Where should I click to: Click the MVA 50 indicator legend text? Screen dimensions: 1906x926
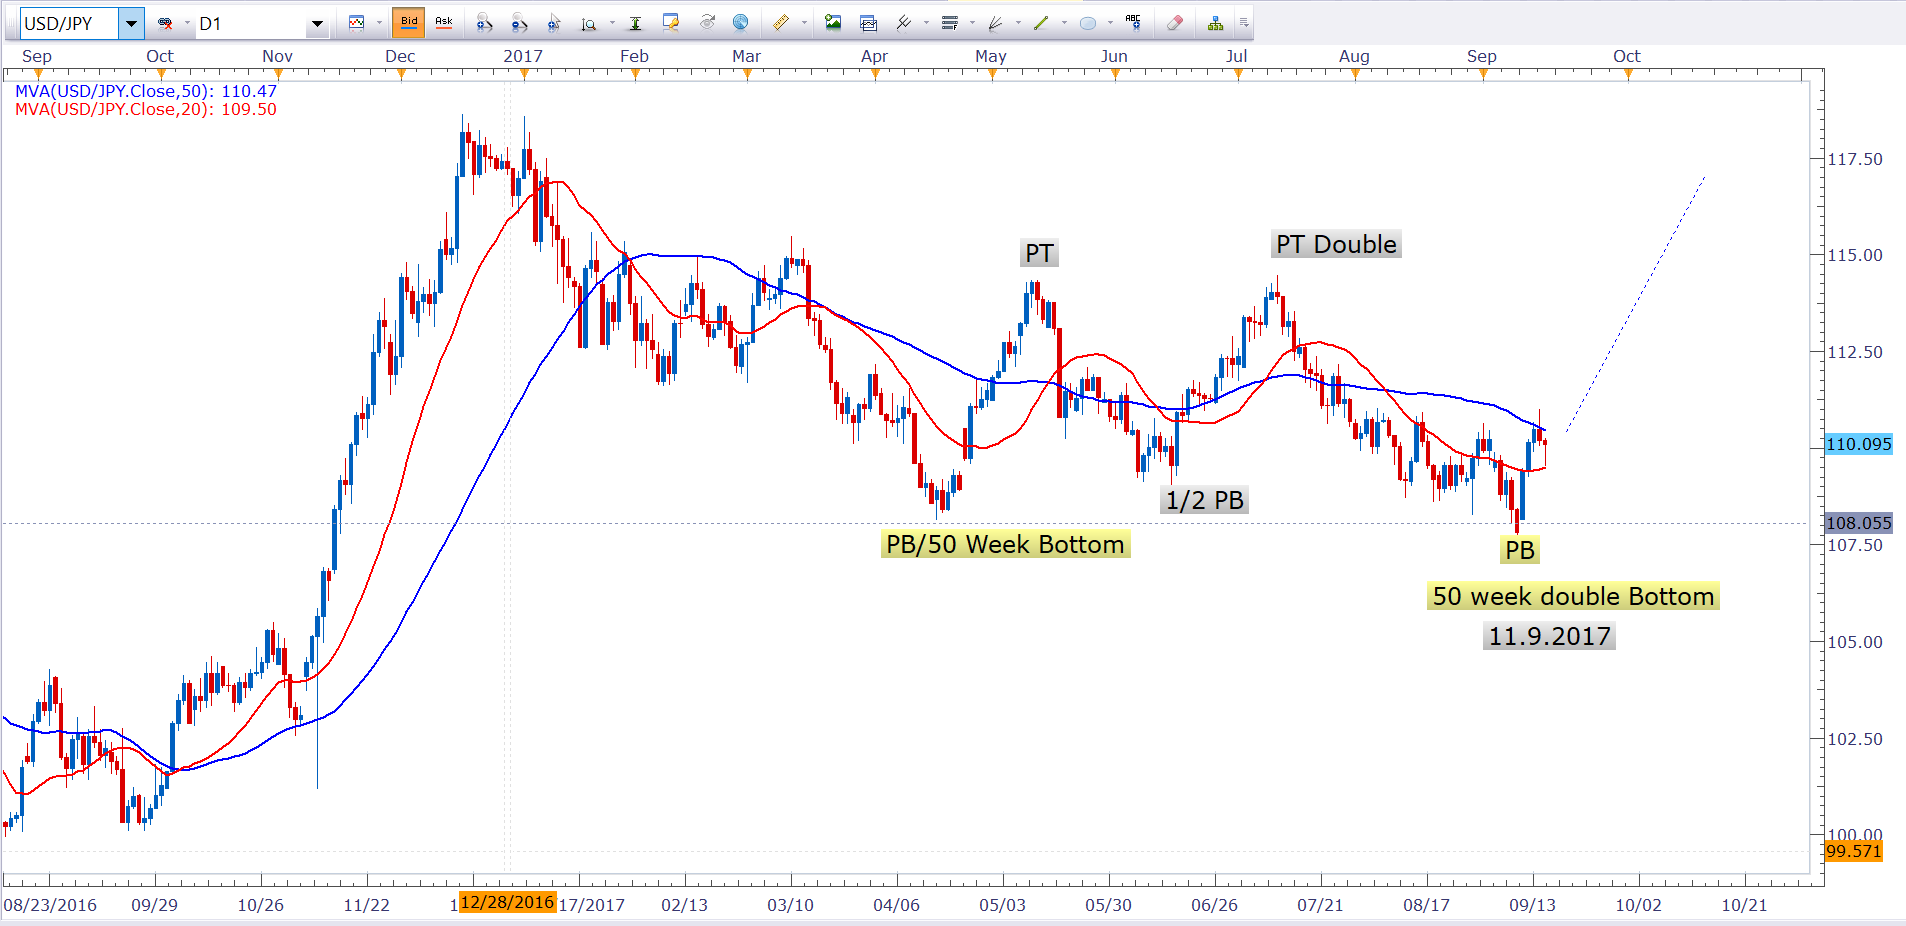(145, 91)
